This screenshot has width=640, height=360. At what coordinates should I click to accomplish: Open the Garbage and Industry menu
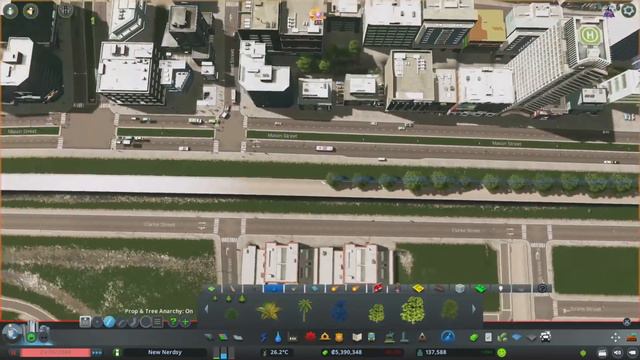tap(293, 337)
